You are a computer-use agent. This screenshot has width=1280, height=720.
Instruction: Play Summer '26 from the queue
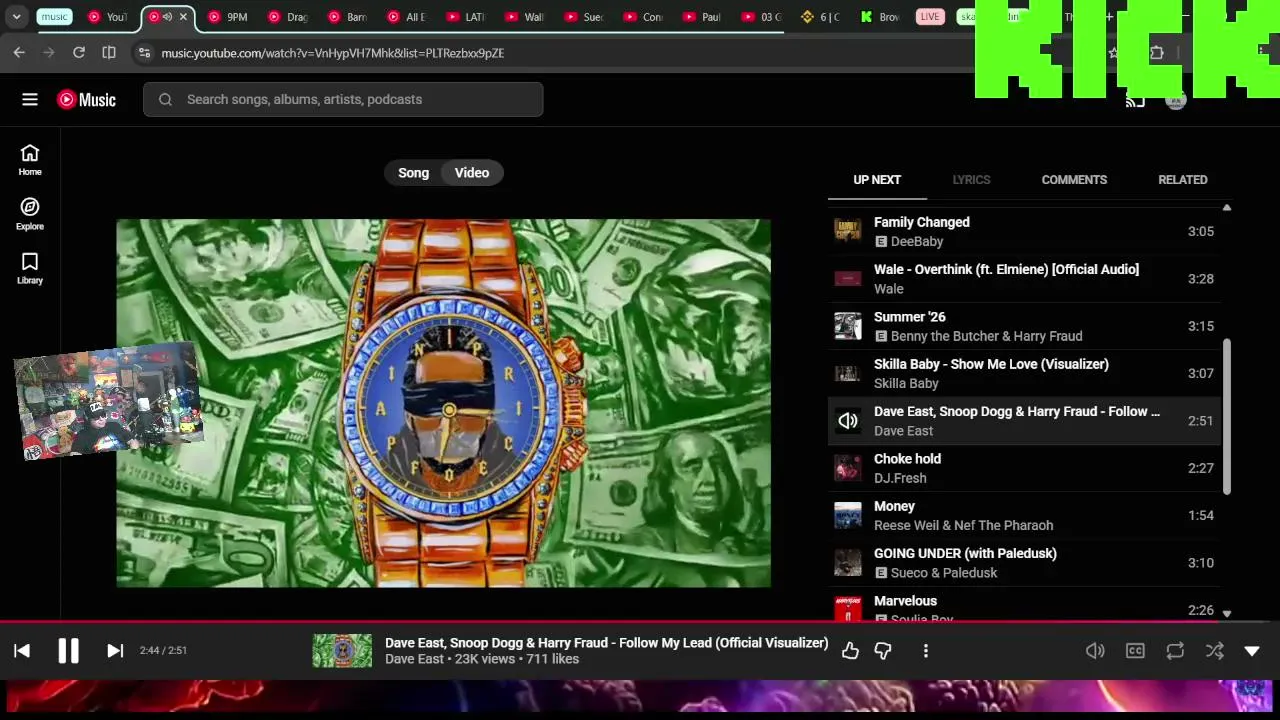point(1024,326)
